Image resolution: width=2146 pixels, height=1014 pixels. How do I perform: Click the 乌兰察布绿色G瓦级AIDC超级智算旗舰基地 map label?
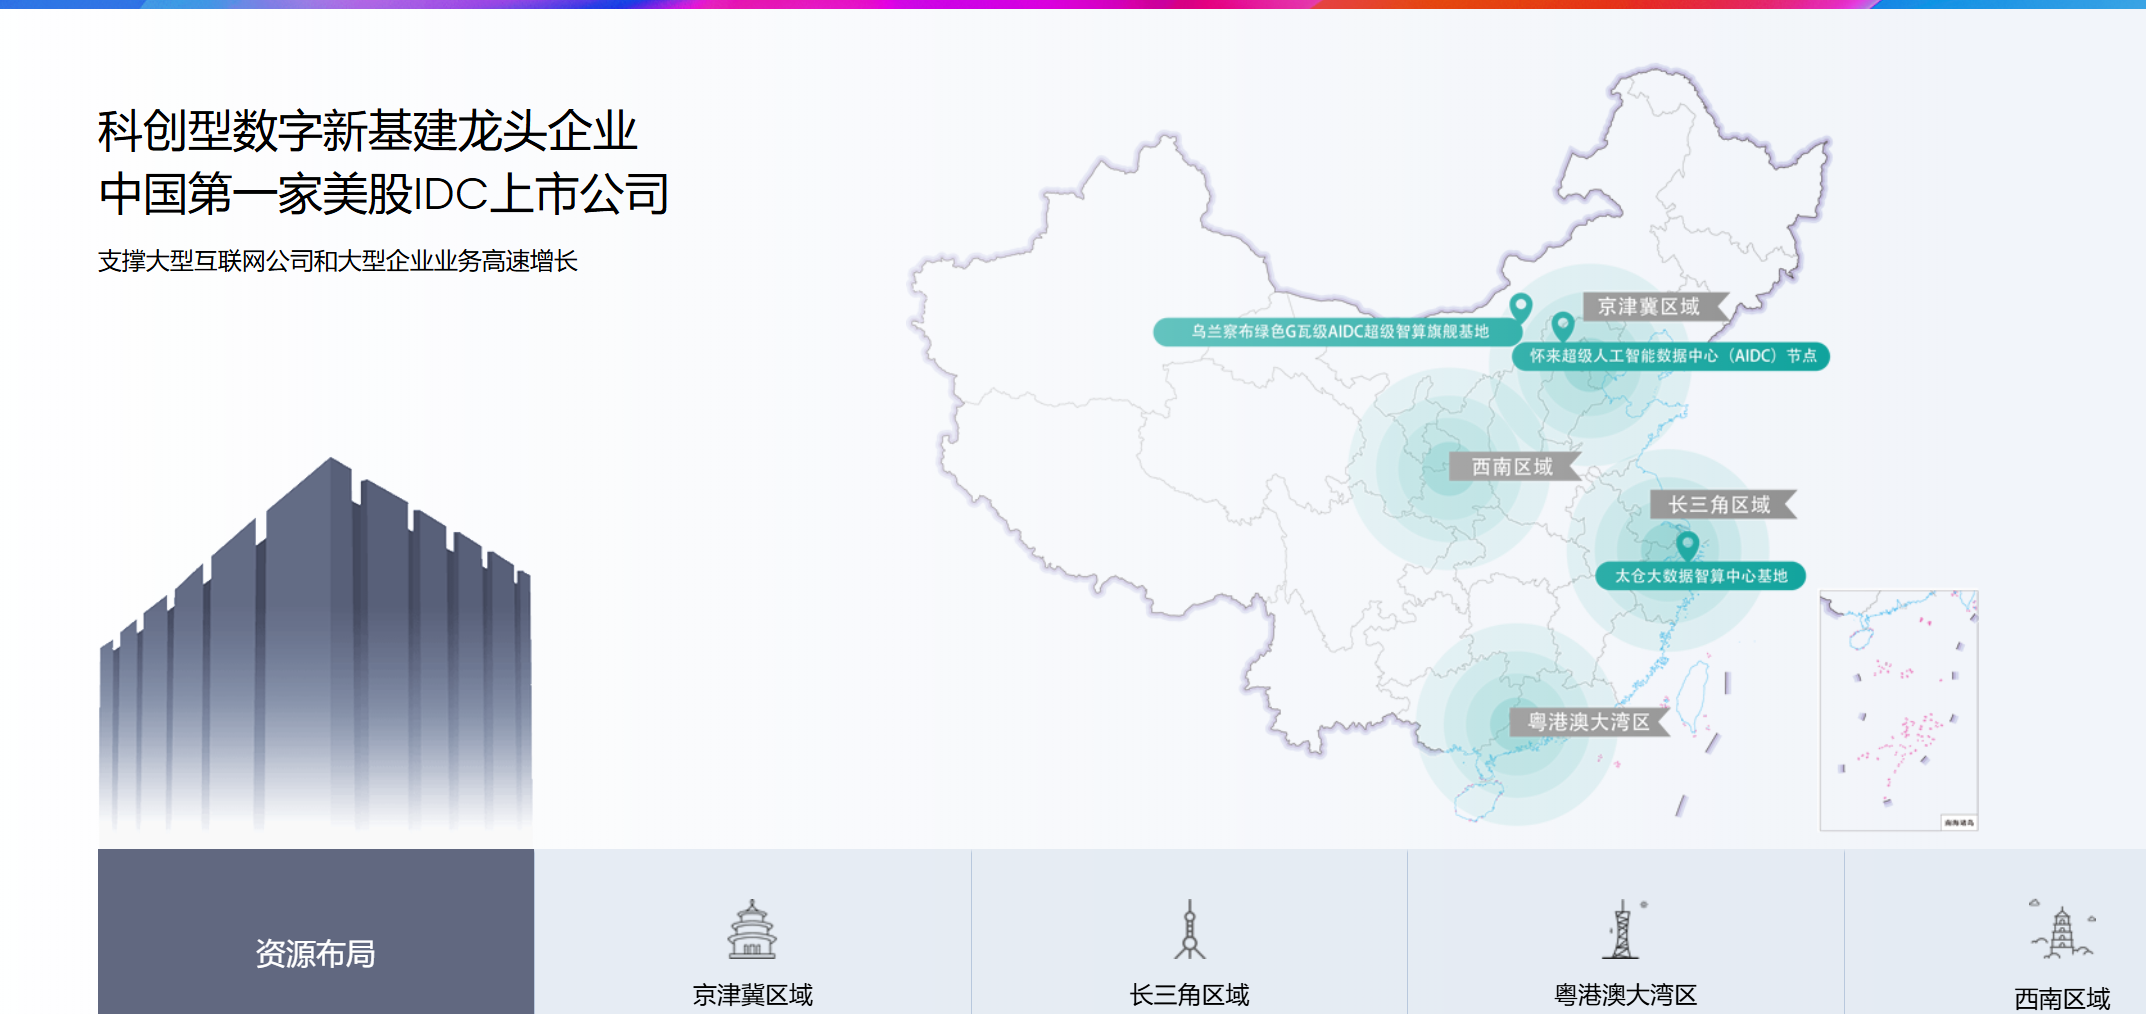point(1338,332)
